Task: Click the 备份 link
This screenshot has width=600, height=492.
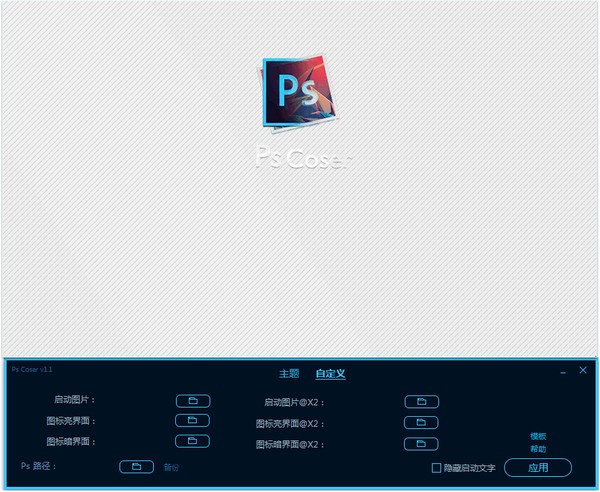Action: [x=171, y=468]
